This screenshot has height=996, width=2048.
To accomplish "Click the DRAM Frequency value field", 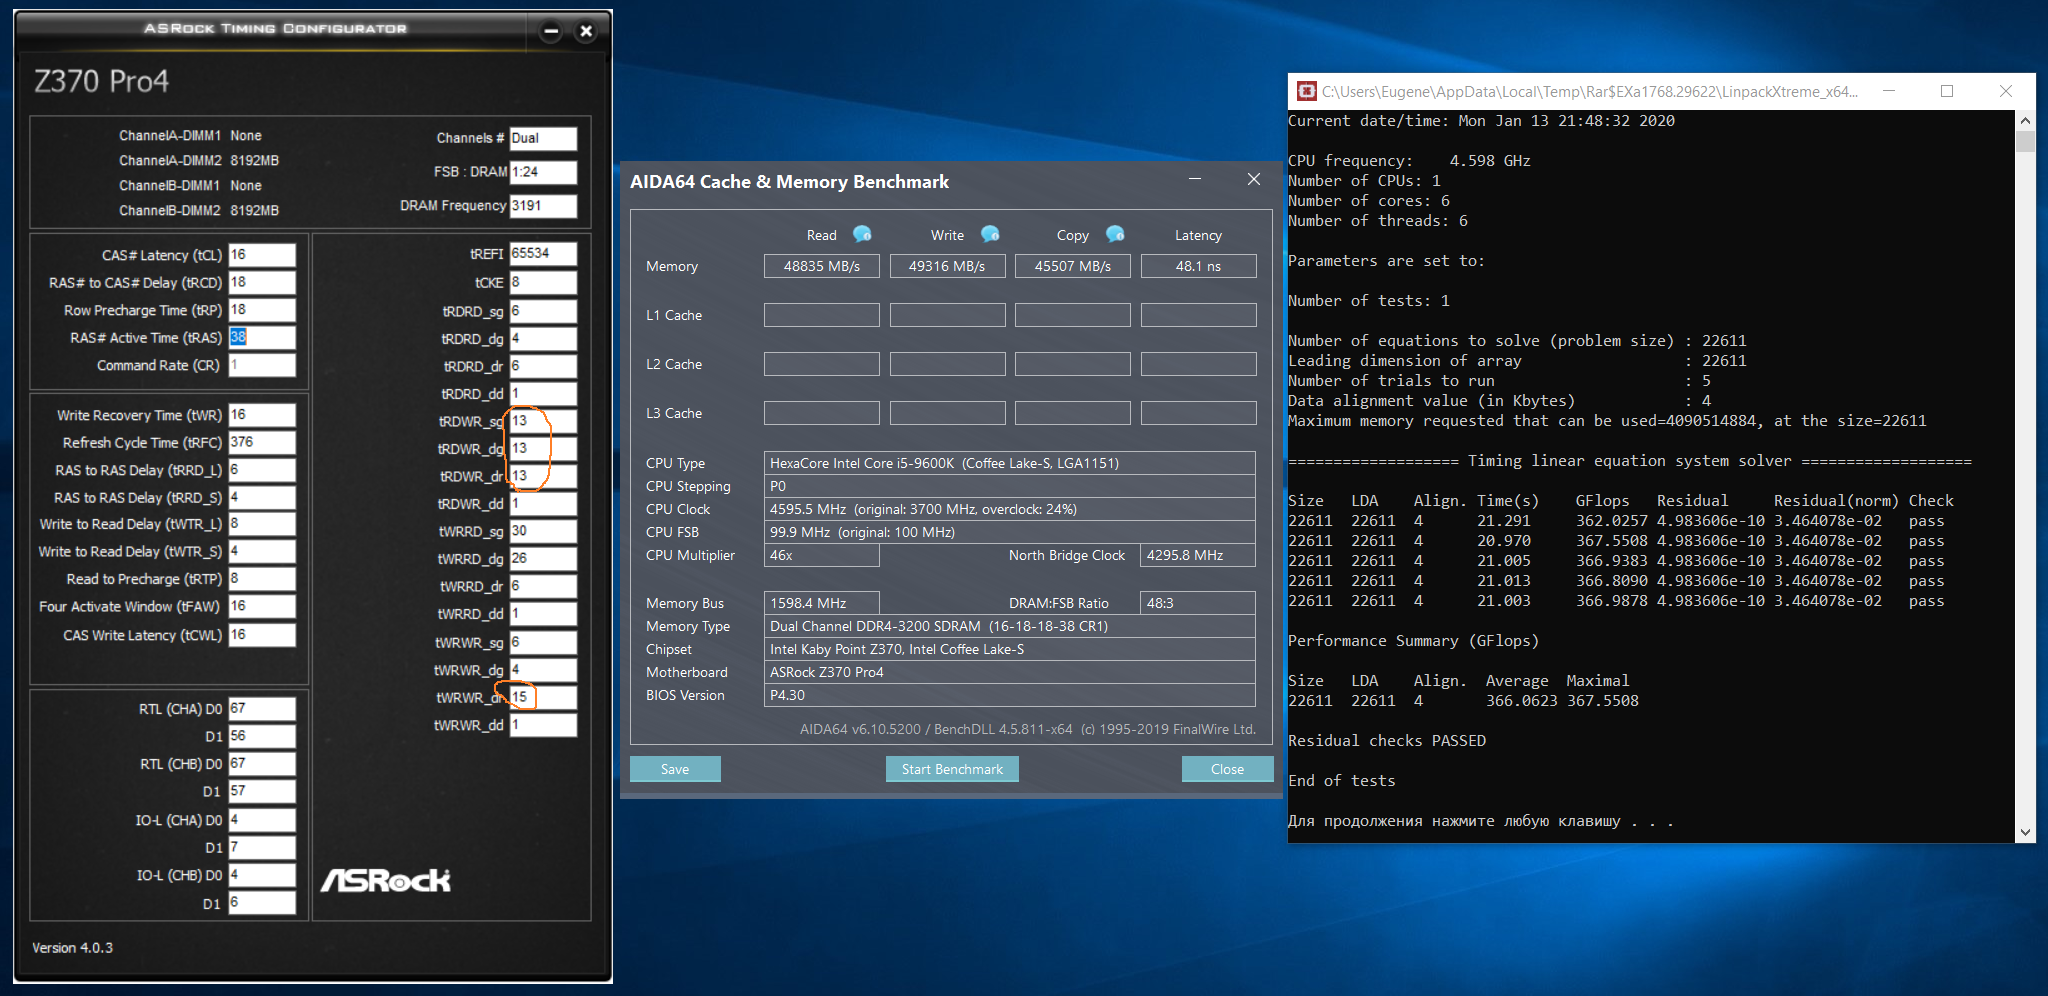I will 543,206.
